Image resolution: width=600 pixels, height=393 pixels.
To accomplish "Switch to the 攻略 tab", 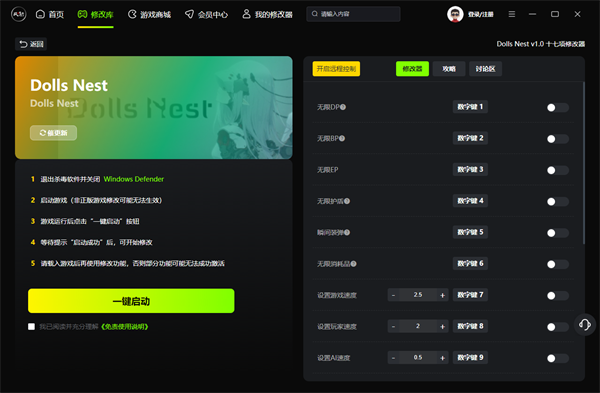I will point(449,69).
